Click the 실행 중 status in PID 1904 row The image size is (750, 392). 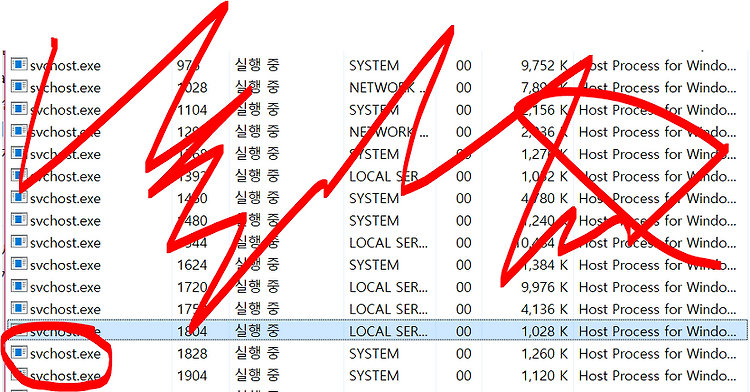coord(257,376)
